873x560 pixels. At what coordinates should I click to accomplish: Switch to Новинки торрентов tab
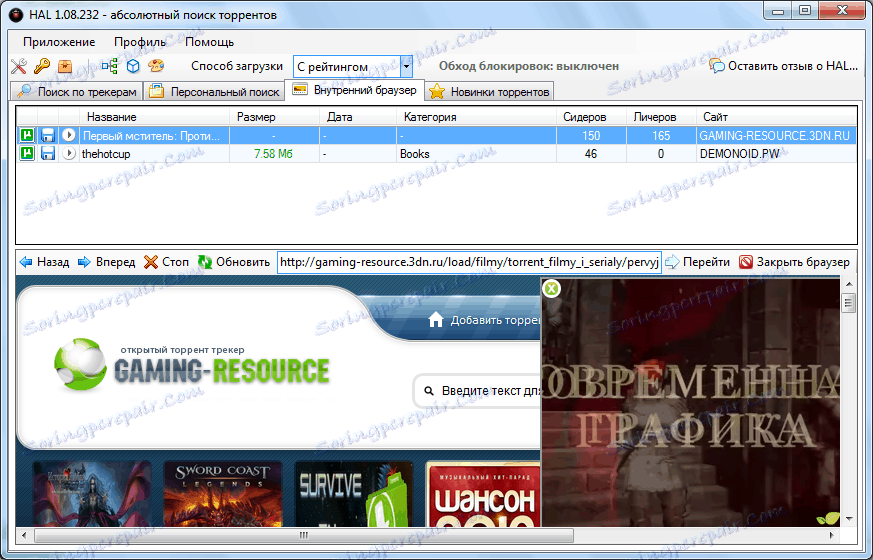point(490,92)
